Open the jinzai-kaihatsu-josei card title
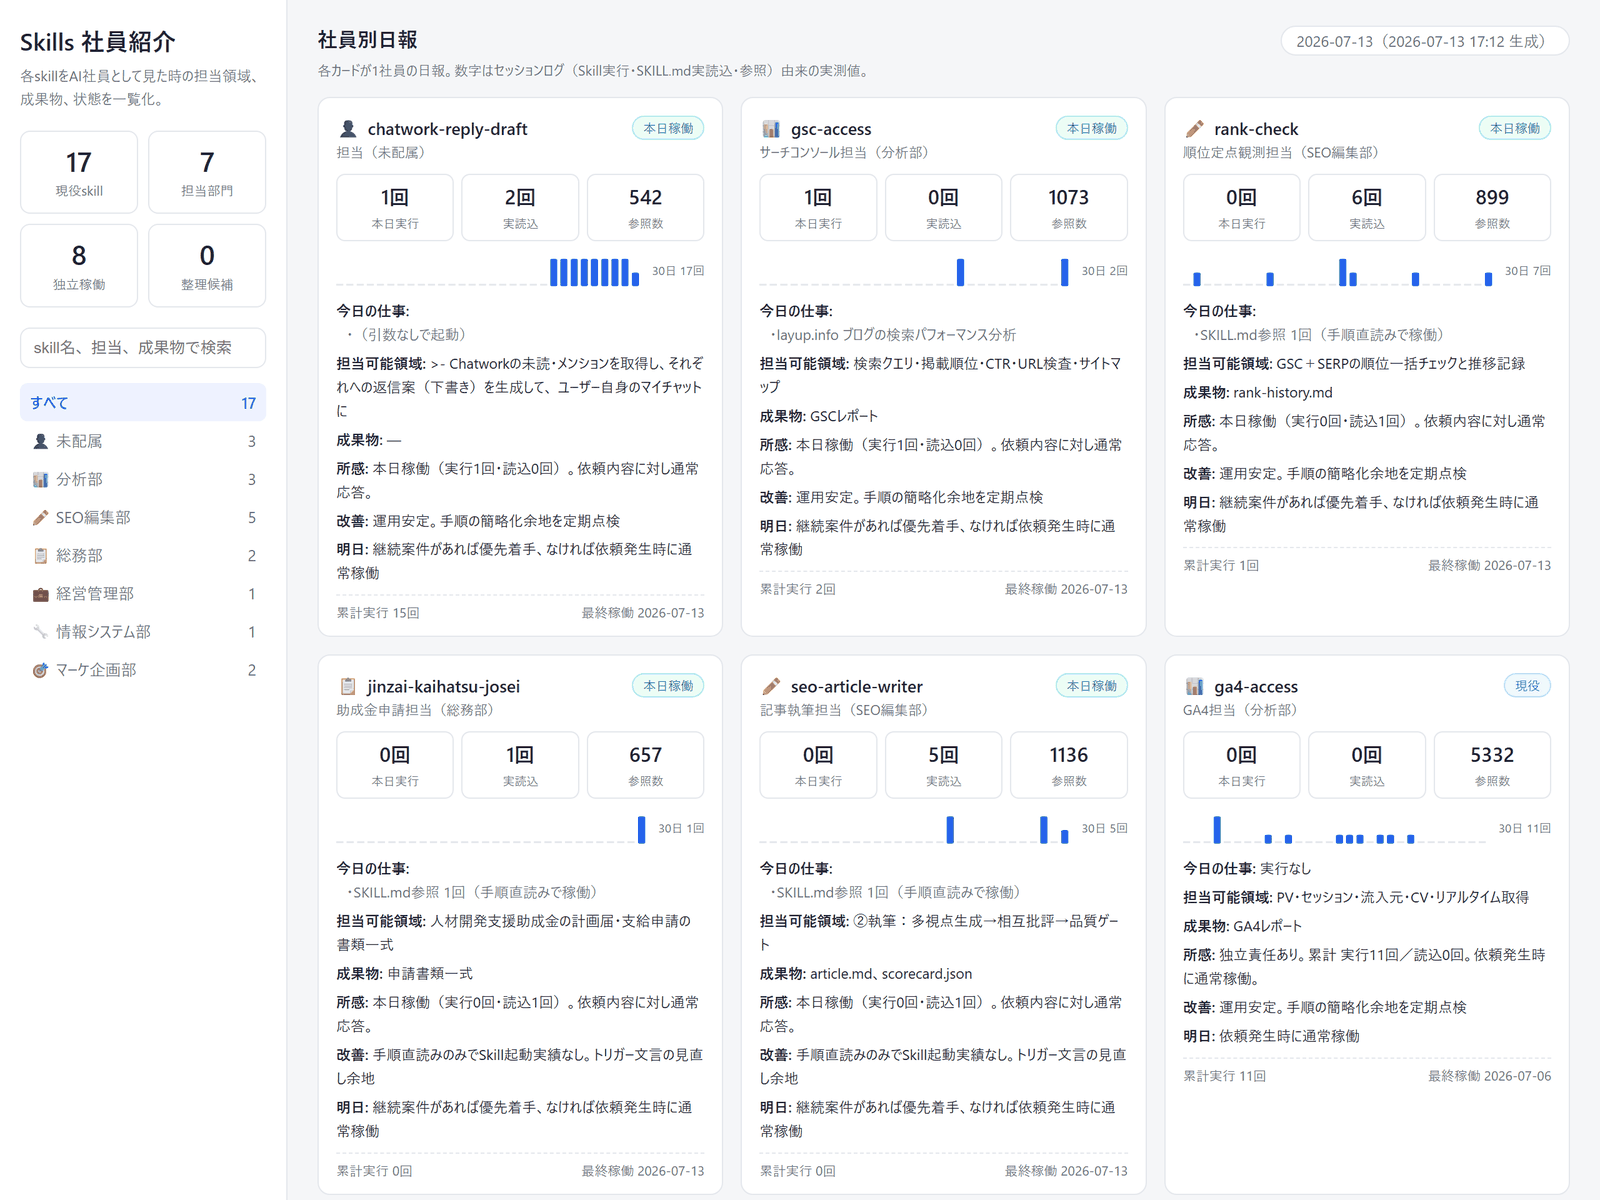1600x1200 pixels. [443, 686]
